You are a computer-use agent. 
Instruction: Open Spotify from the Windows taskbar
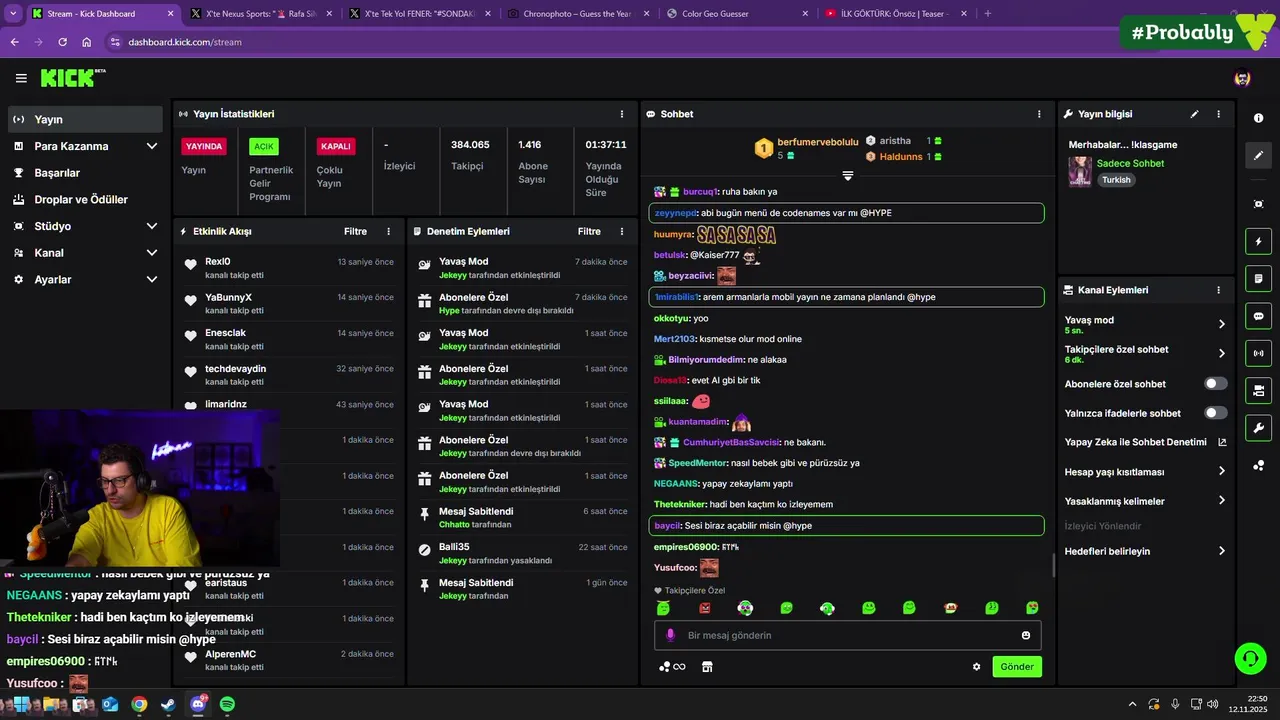[x=227, y=704]
